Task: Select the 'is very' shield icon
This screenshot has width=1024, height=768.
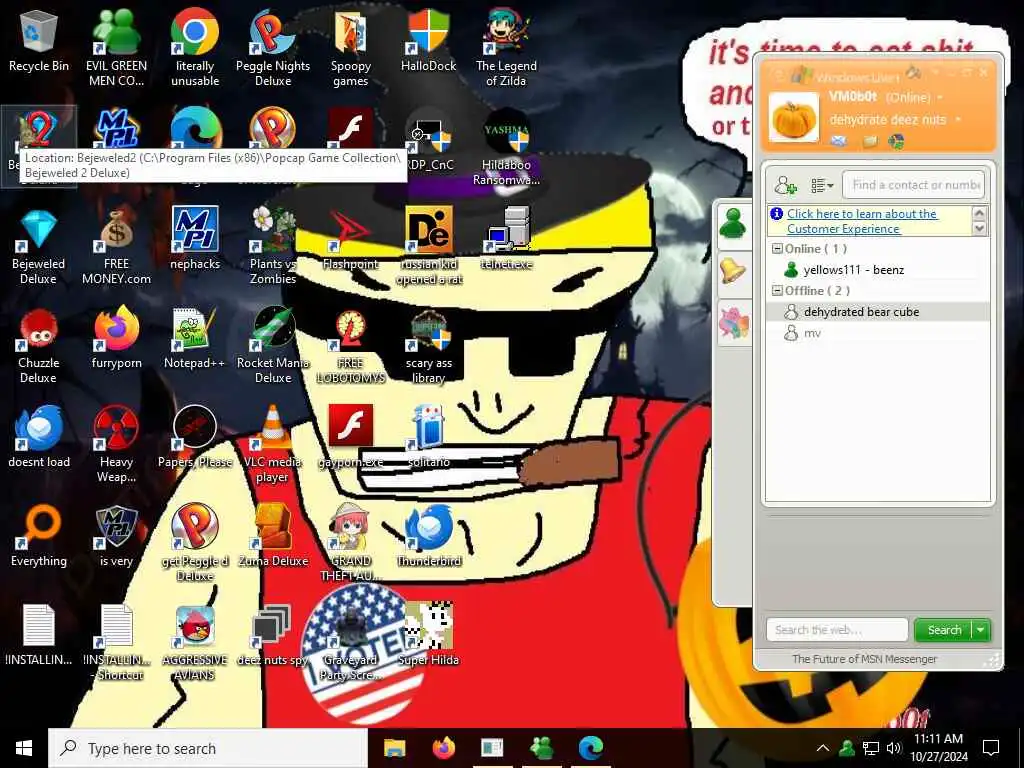Action: (116, 537)
